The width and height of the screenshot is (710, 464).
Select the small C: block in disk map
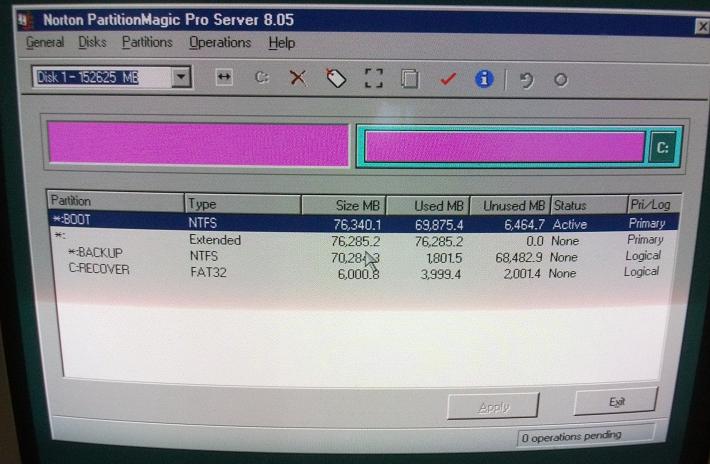point(662,148)
